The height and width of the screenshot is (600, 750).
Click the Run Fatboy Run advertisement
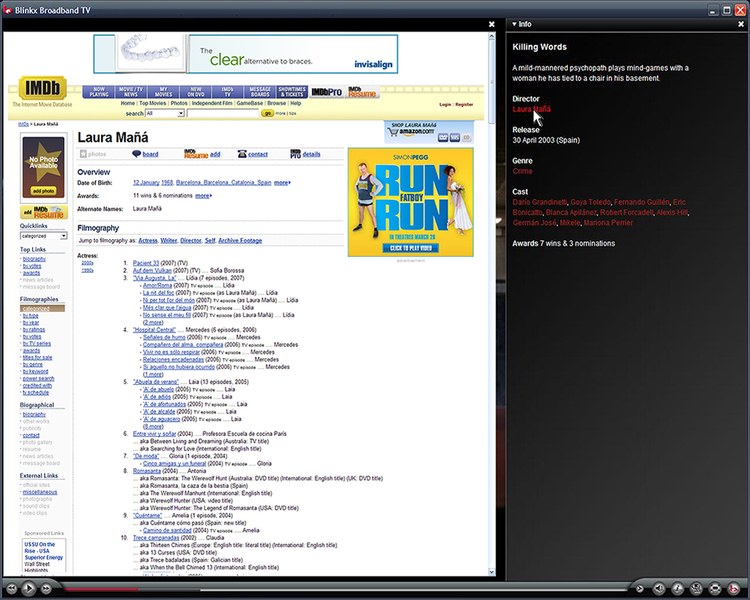coord(411,202)
